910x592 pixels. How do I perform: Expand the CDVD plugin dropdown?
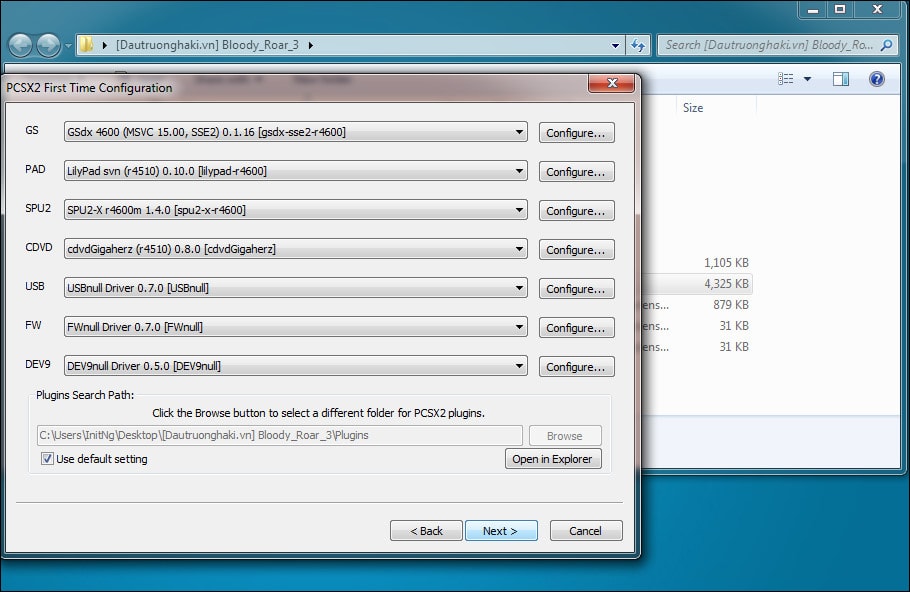(295, 248)
